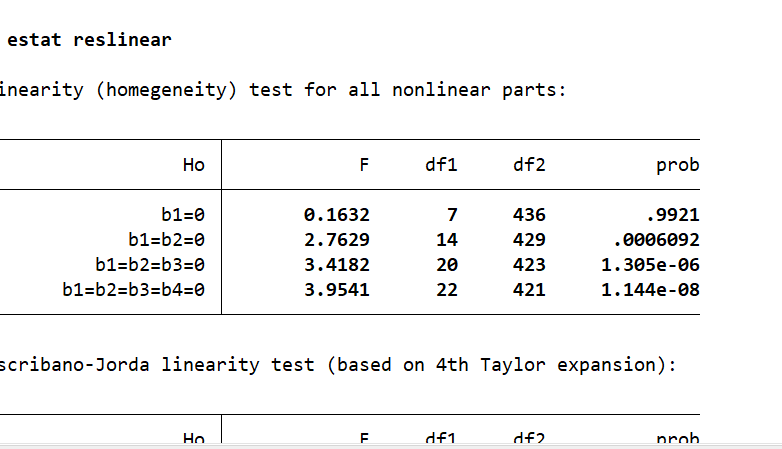Click the 'Ho' header in first table
782x449 pixels.
(x=194, y=166)
